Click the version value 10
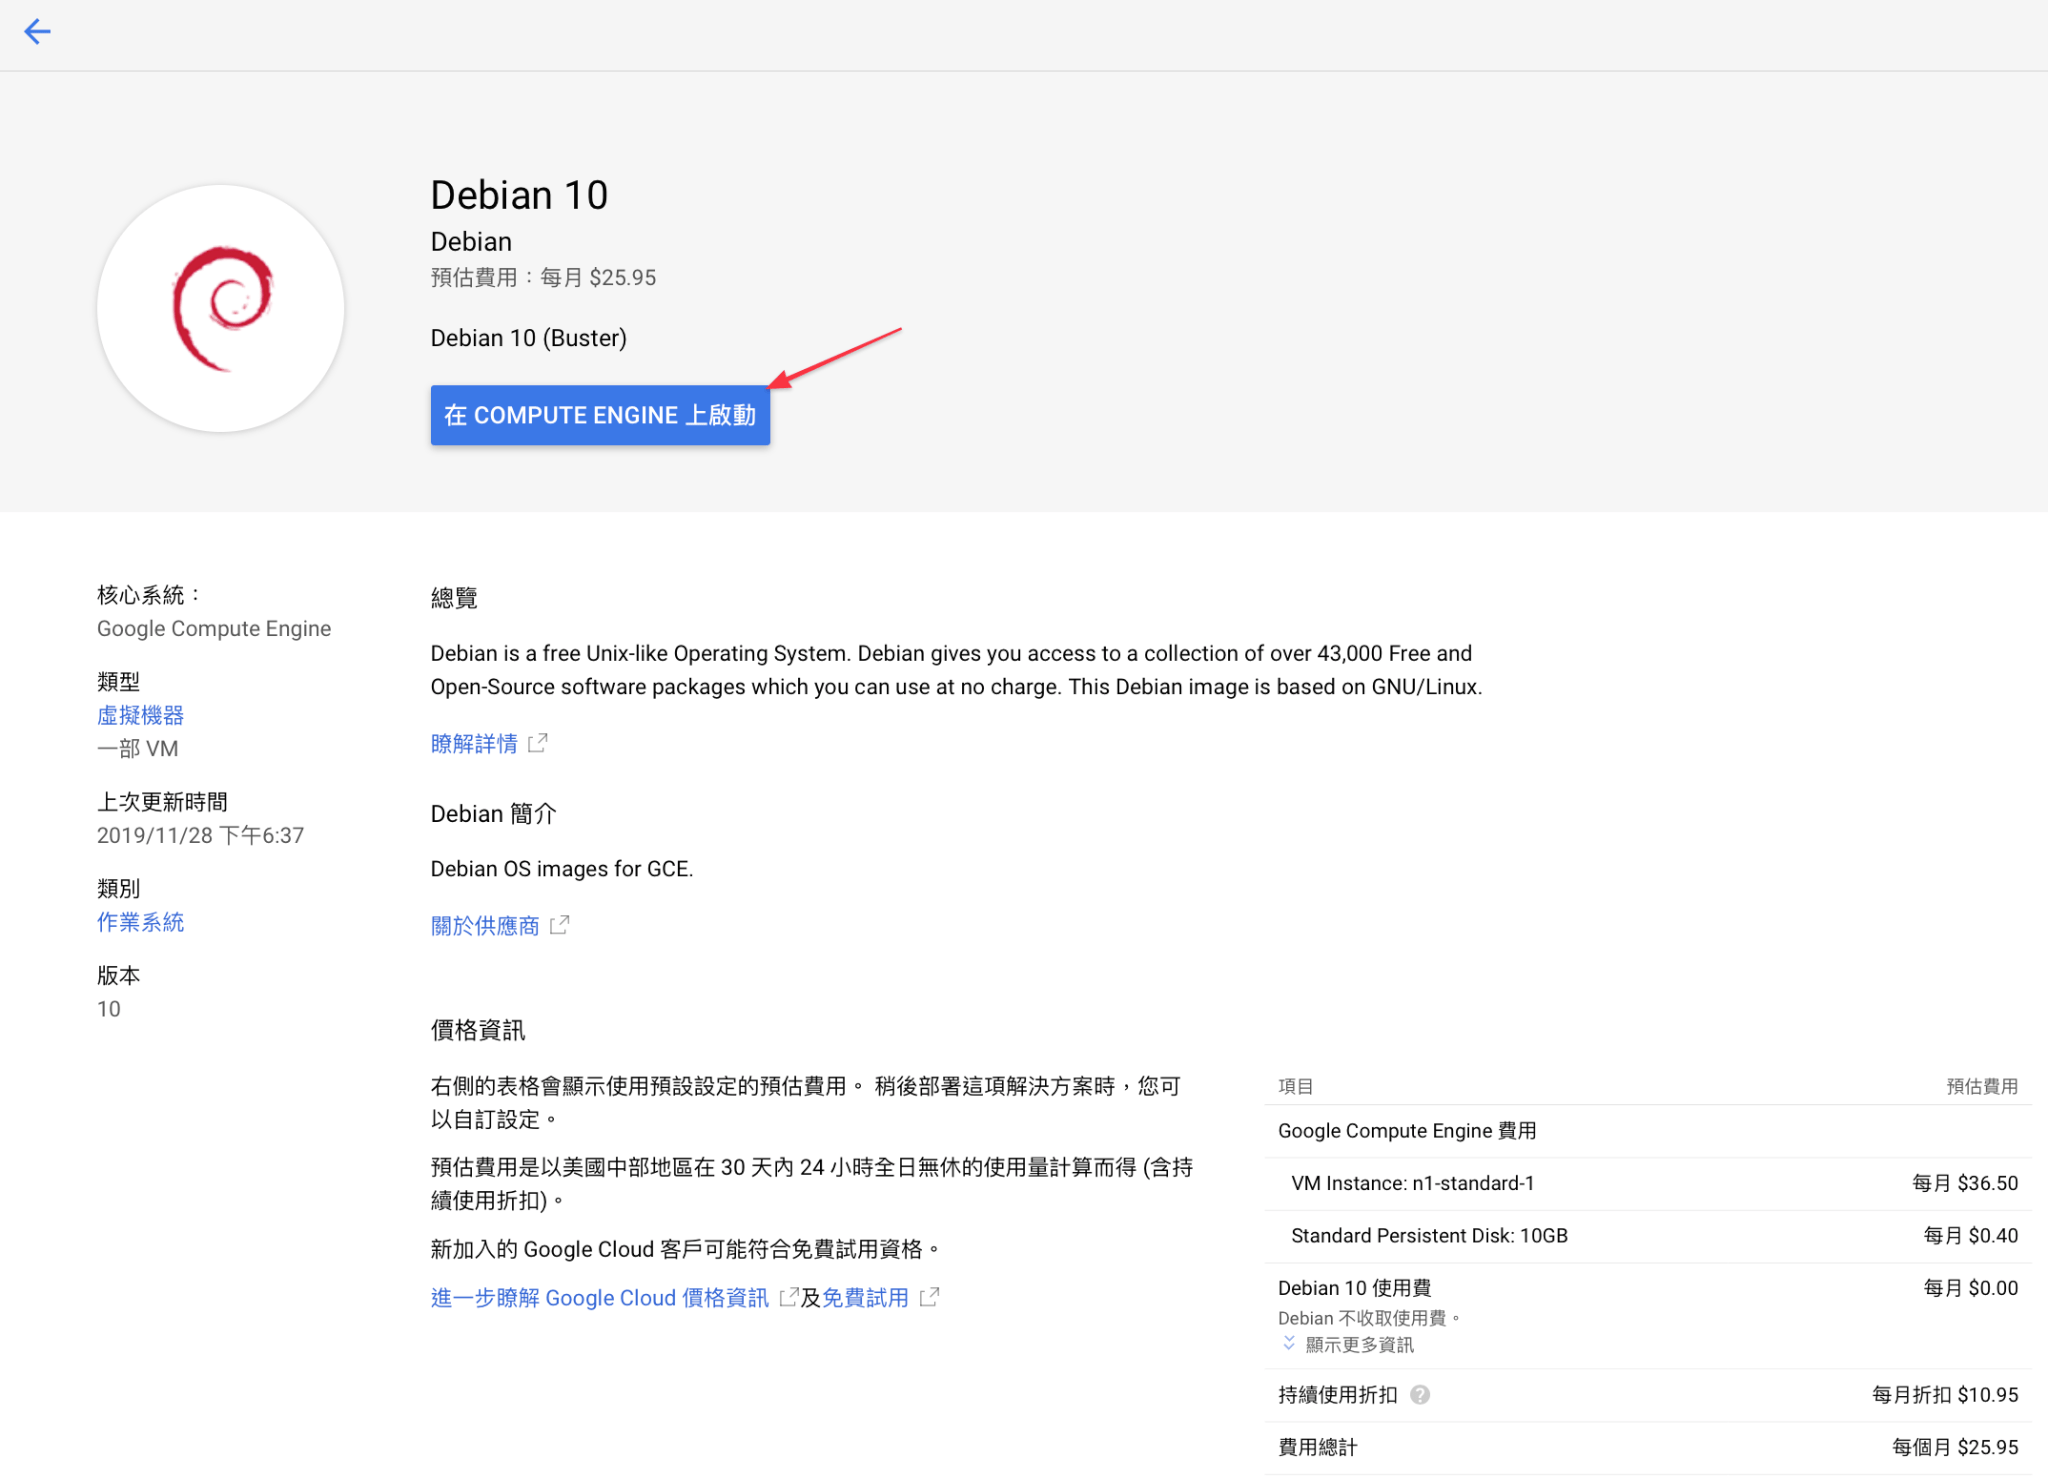2048x1479 pixels. 109,1009
